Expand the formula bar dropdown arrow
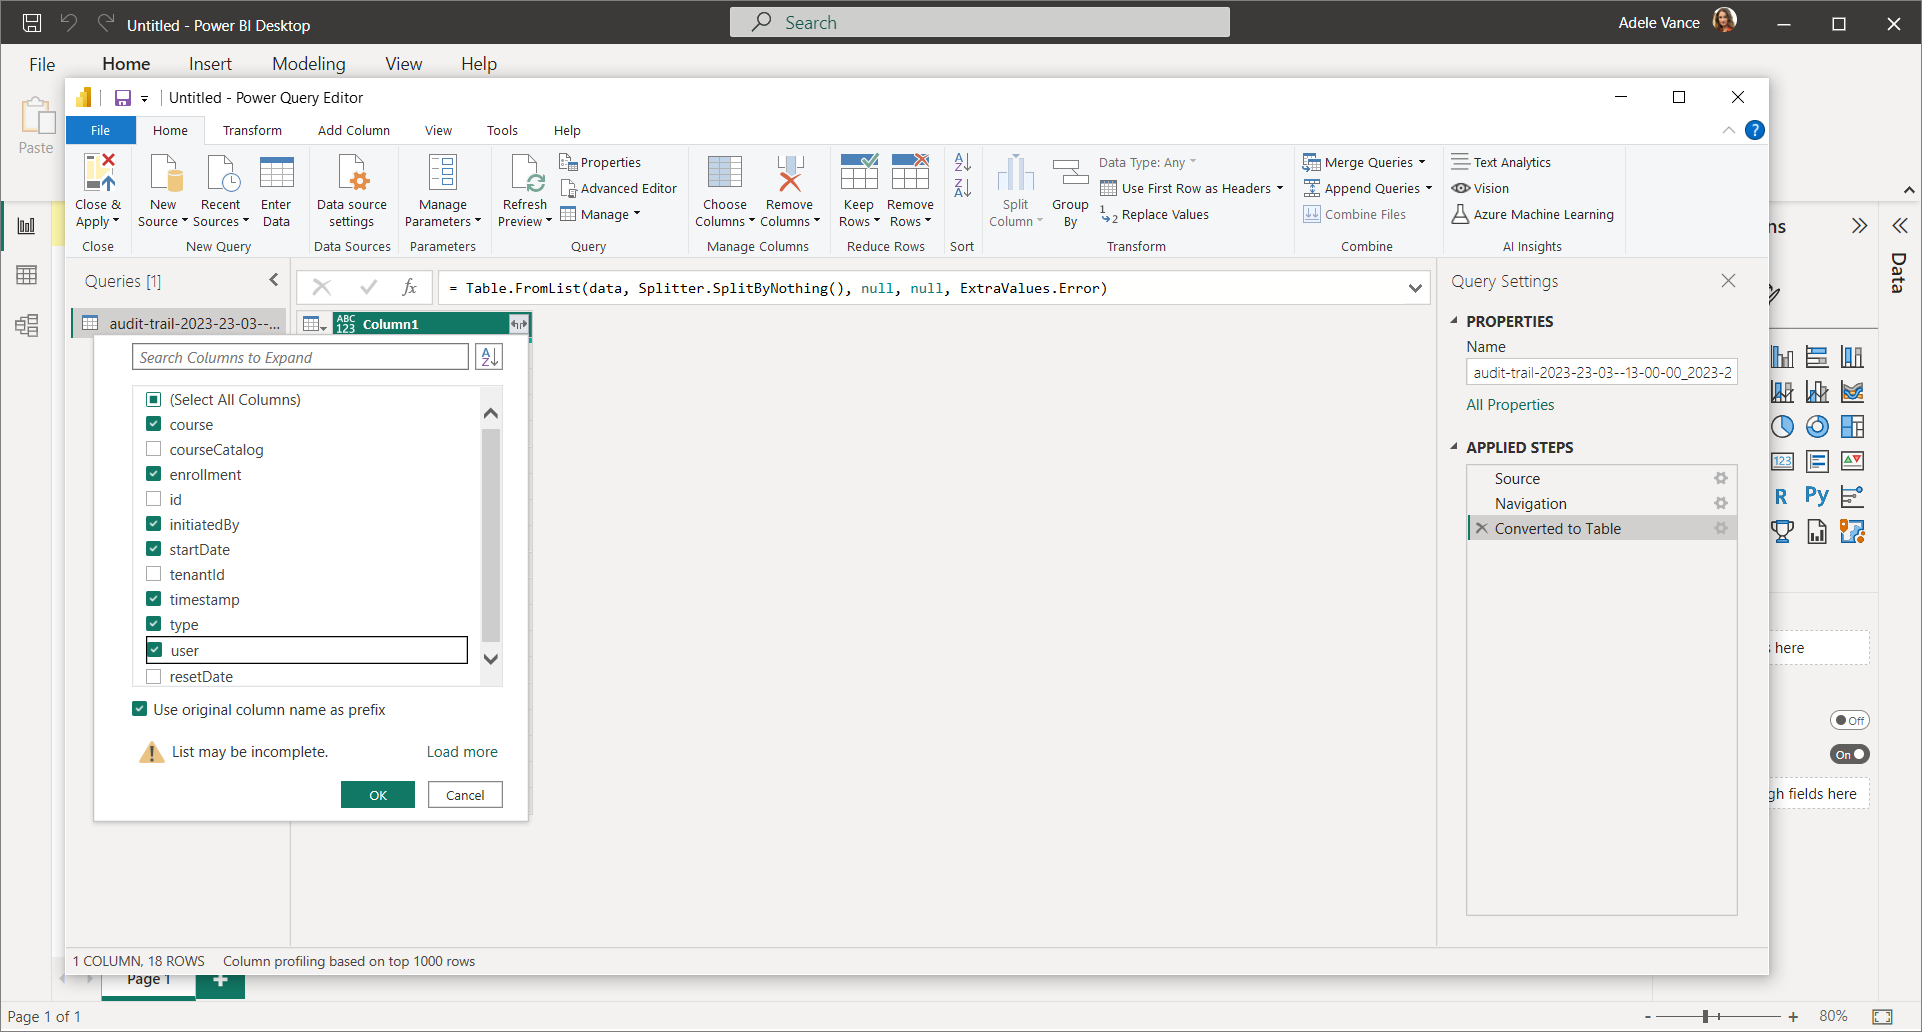 pos(1415,288)
